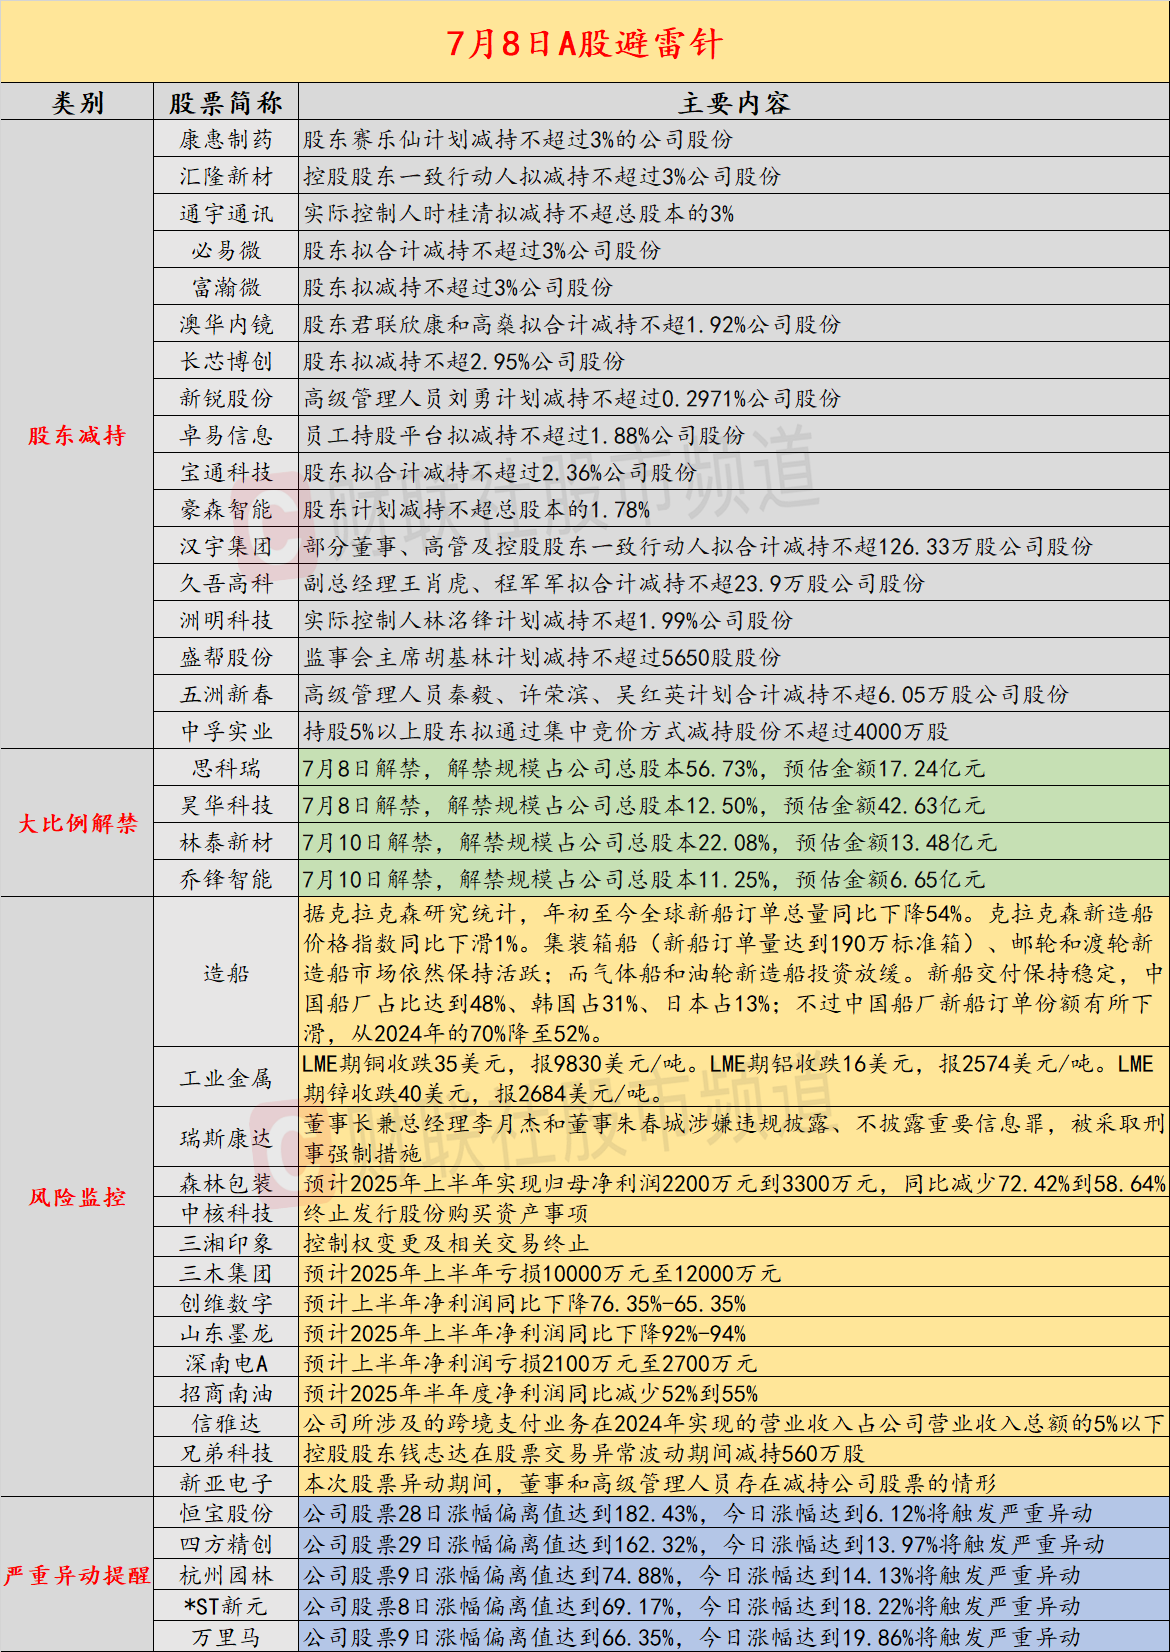1170x1652 pixels.
Task: Click the stock name 康惠制药
Action: click(226, 140)
